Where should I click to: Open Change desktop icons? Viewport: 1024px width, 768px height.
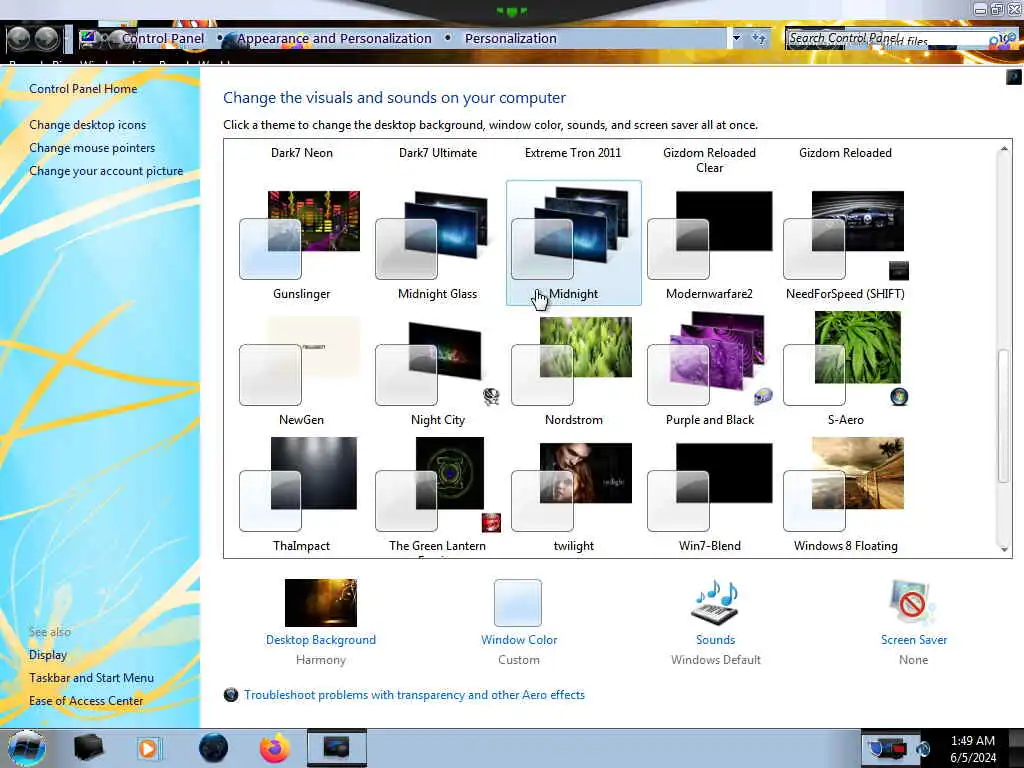click(88, 125)
